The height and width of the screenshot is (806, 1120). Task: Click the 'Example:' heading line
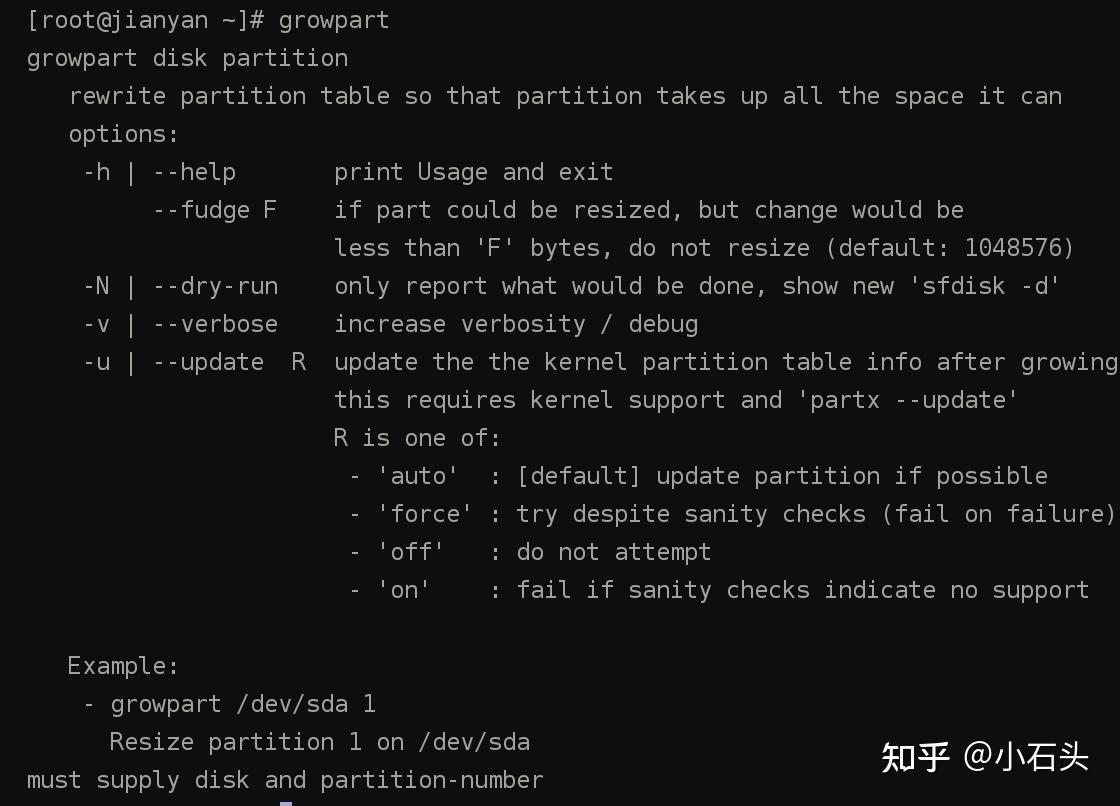point(123,666)
